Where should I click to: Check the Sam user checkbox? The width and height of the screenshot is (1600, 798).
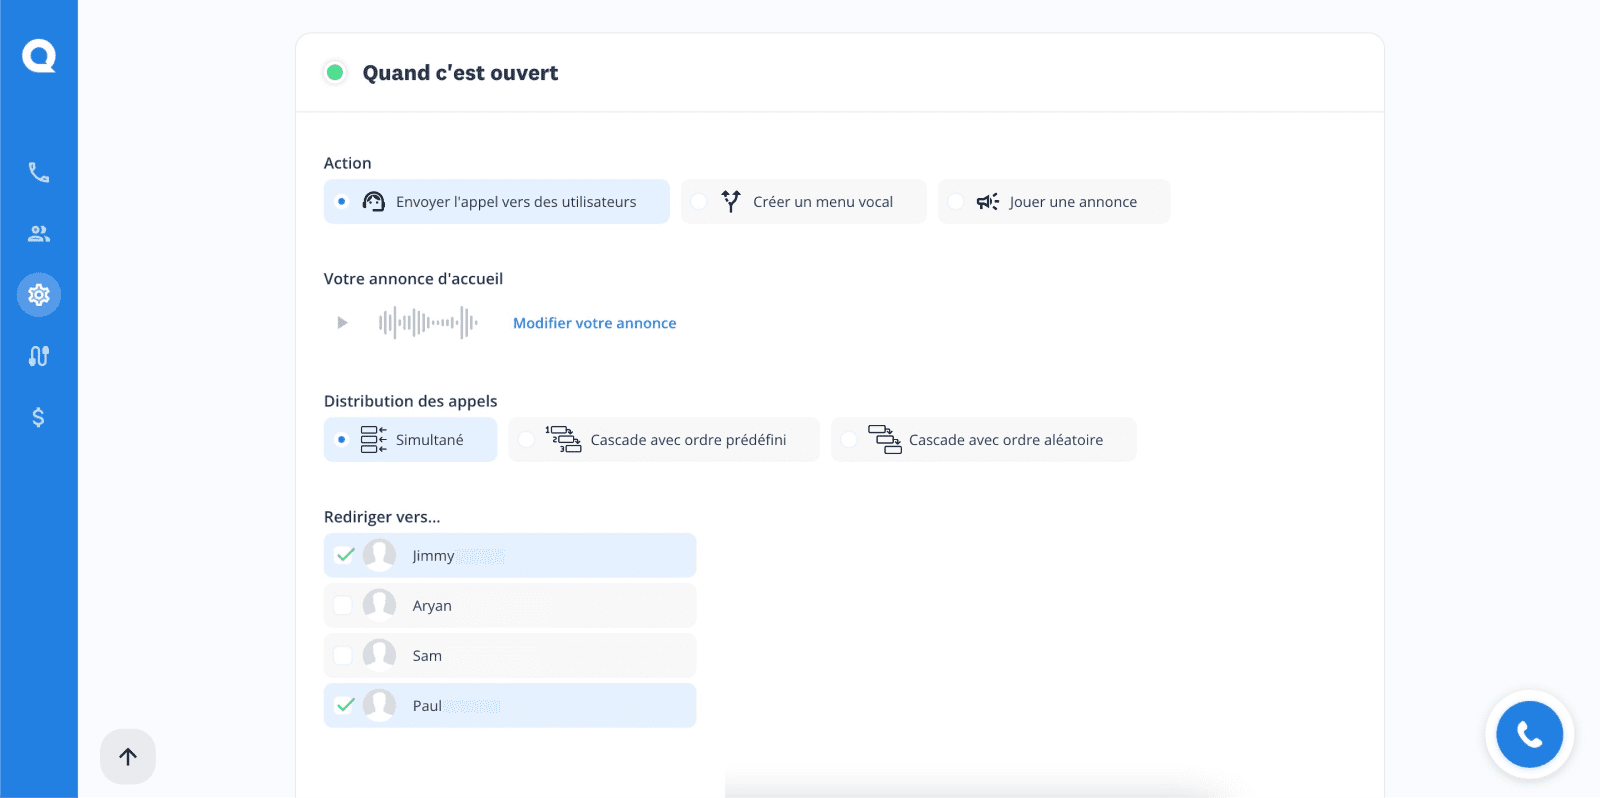click(343, 655)
